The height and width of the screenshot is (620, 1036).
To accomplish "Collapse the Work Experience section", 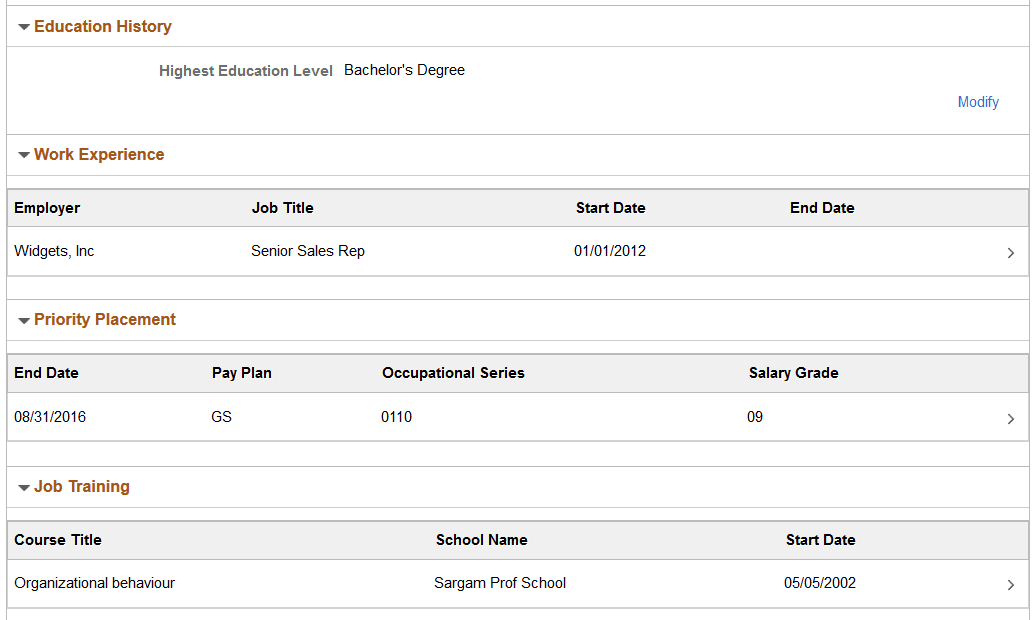I will click(24, 155).
